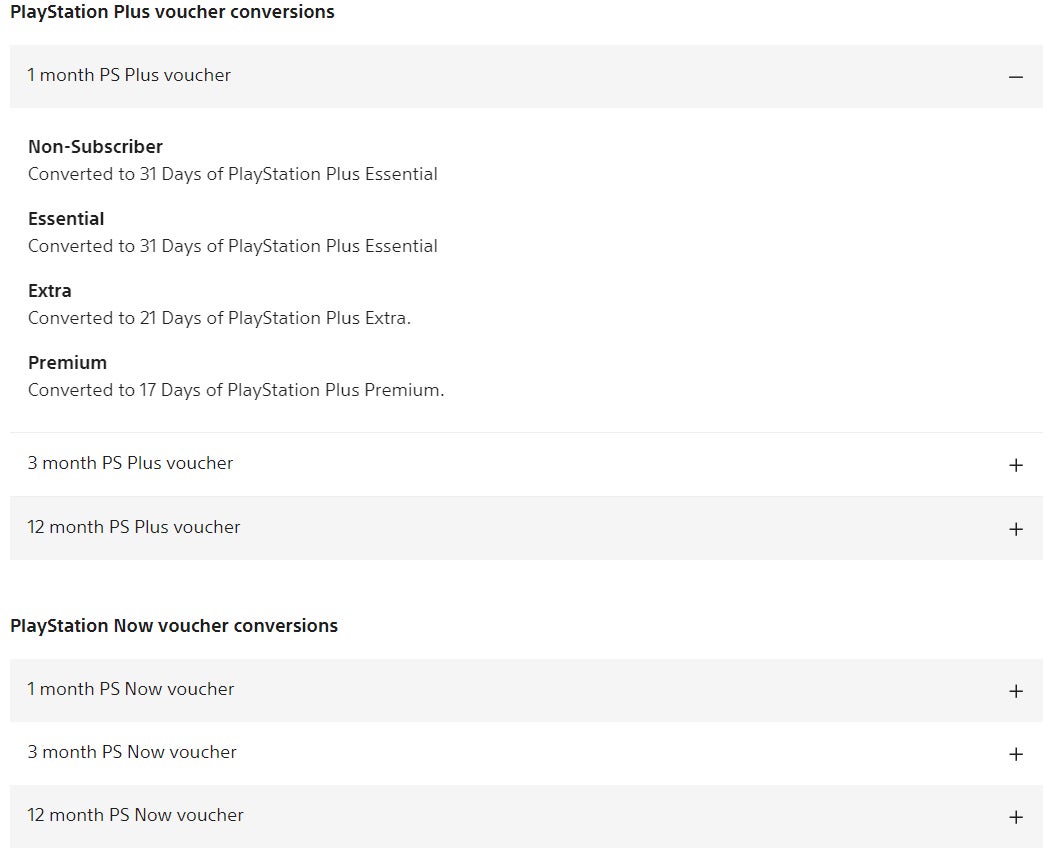Click the bold Premium subheading
This screenshot has height=856, width=1046.
[67, 363]
